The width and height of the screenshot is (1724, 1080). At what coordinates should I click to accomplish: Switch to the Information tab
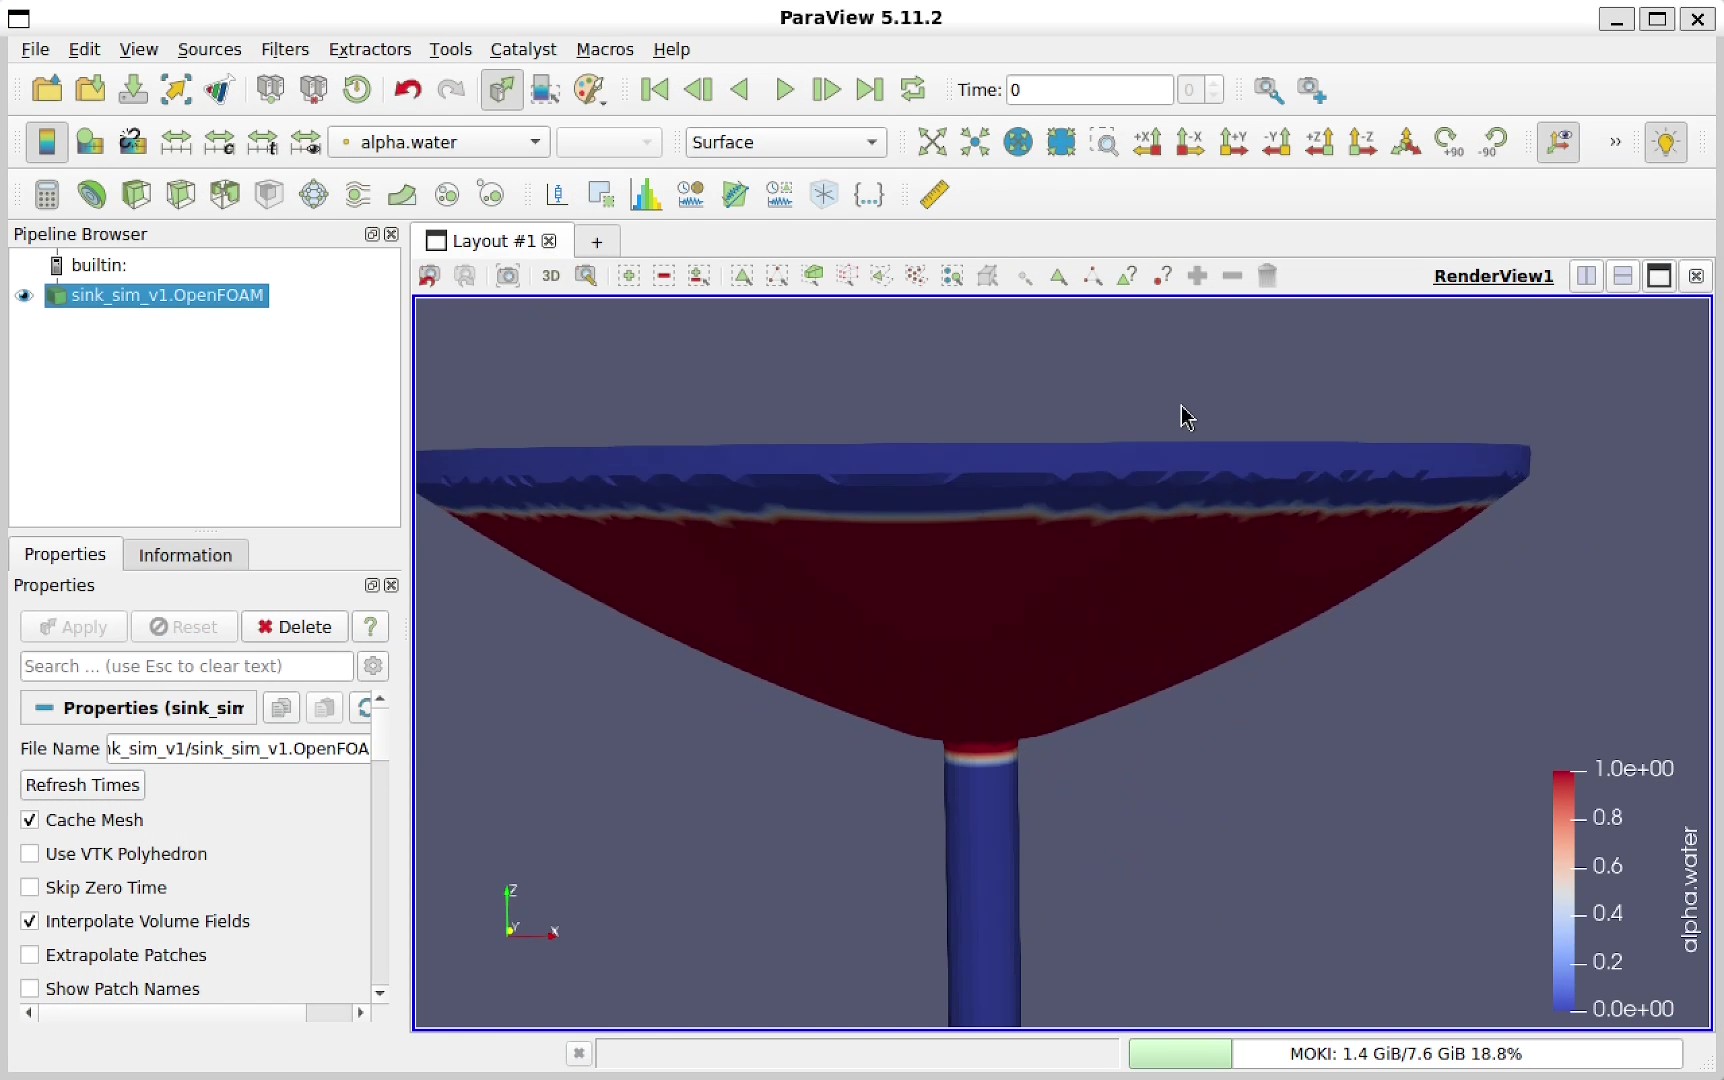pos(185,555)
